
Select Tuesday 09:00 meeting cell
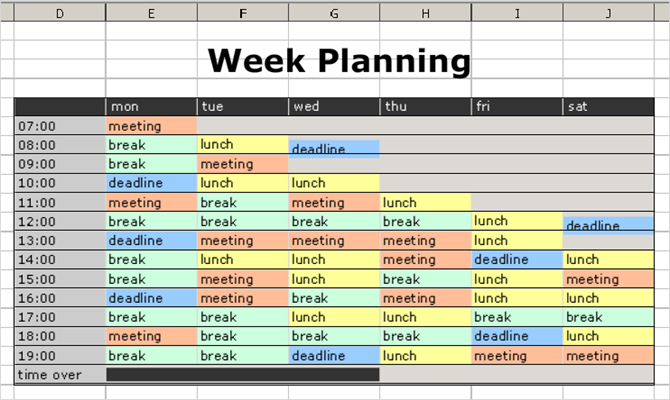[x=243, y=164]
